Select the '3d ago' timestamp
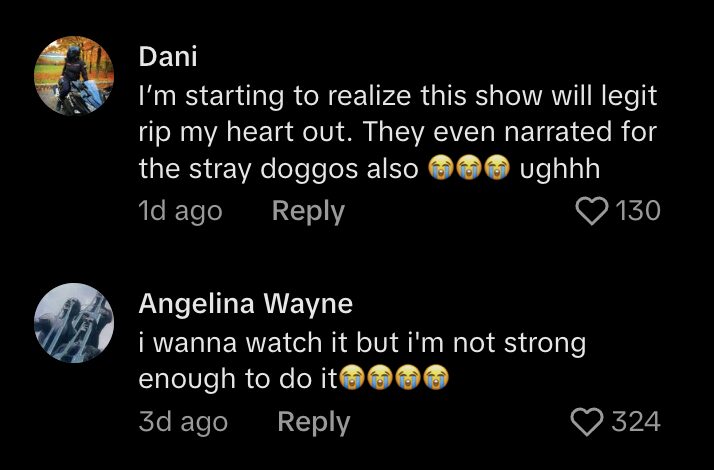This screenshot has height=470, width=714. click(183, 422)
